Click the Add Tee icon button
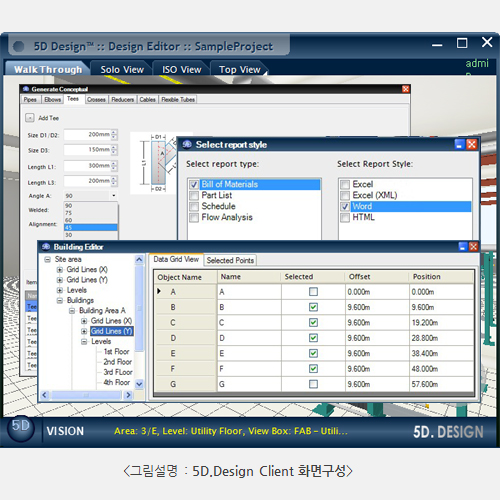 click(x=30, y=118)
